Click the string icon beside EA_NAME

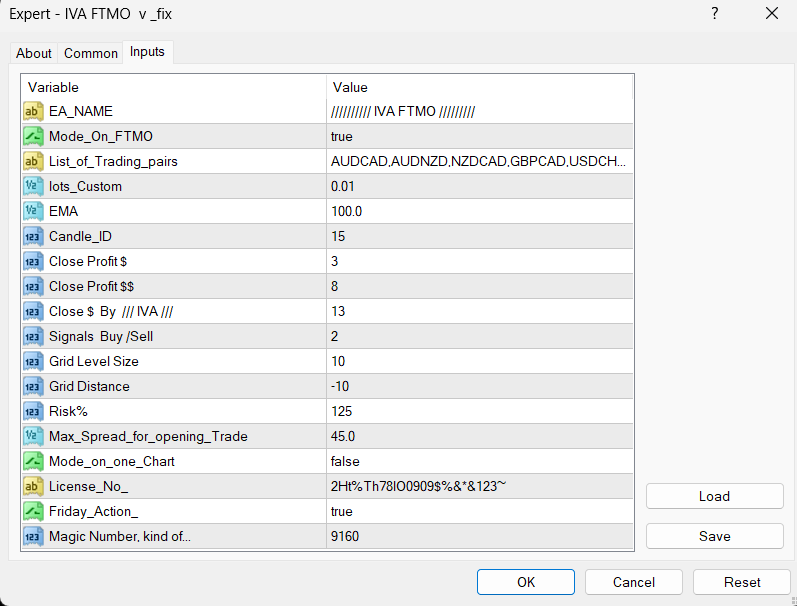coord(33,111)
